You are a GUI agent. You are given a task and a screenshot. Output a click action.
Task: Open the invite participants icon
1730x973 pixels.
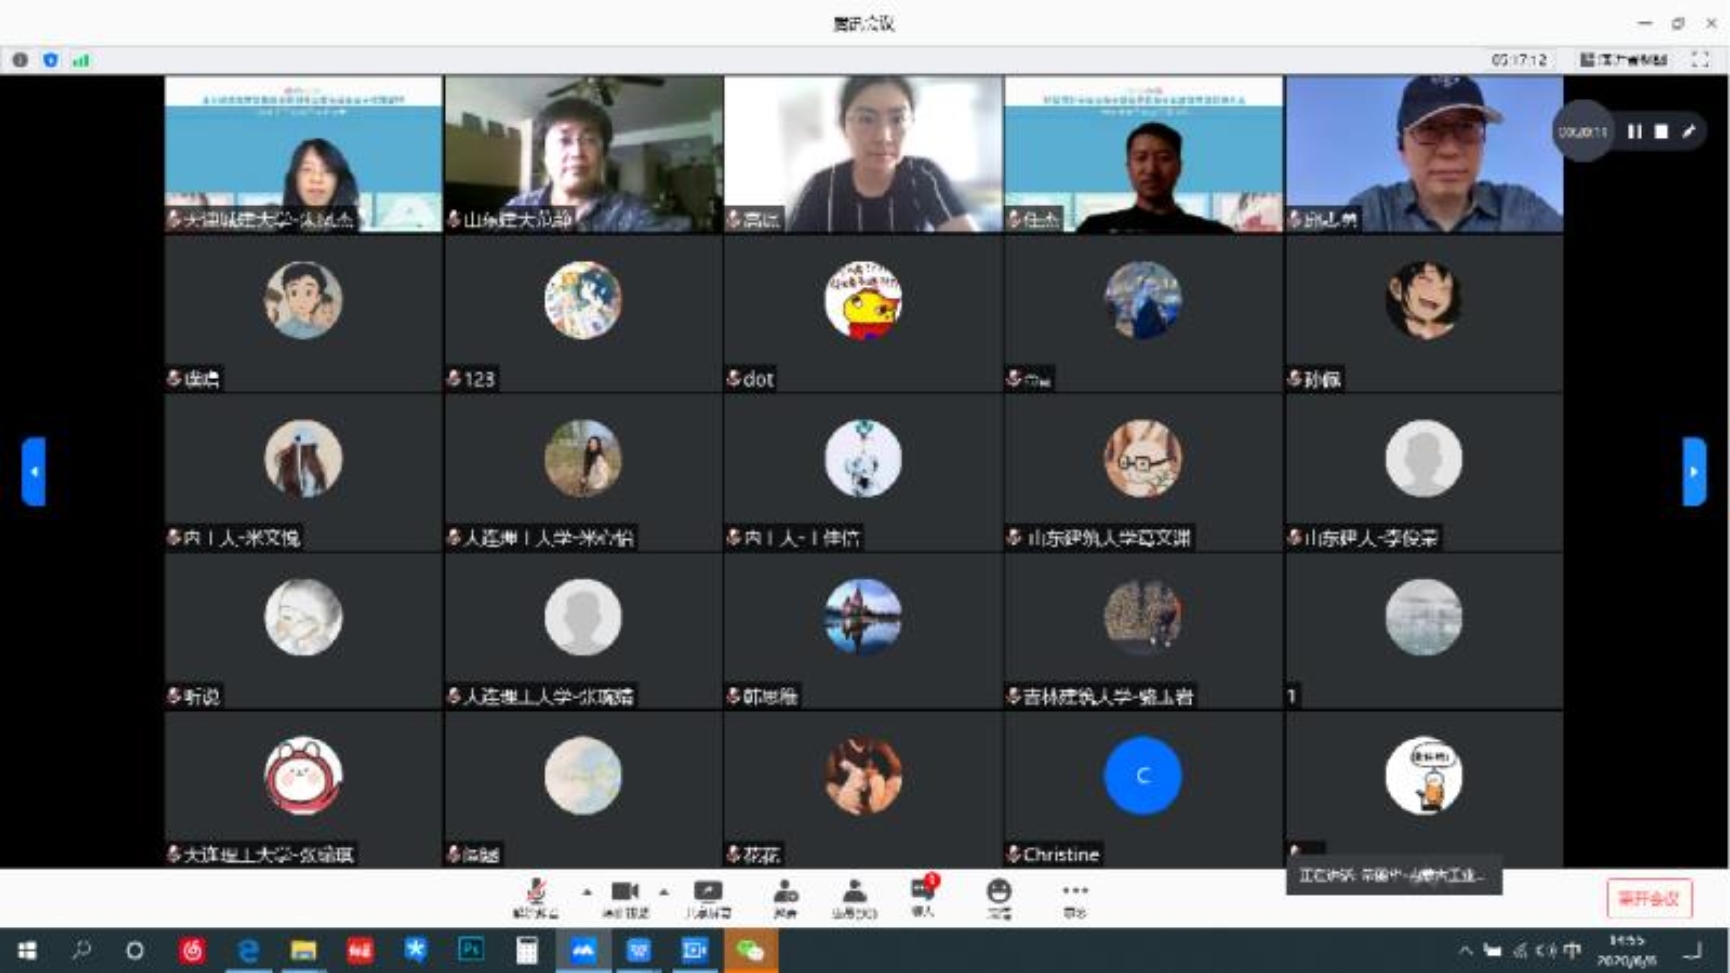tap(785, 896)
